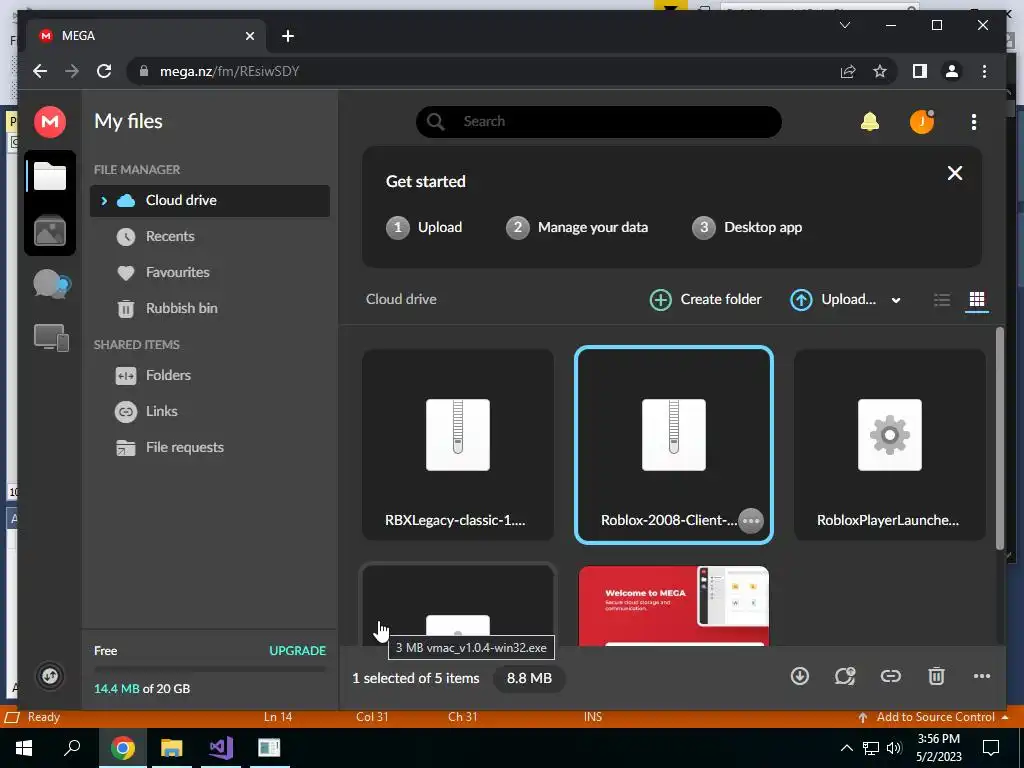Reload the MEGA page

[104, 71]
